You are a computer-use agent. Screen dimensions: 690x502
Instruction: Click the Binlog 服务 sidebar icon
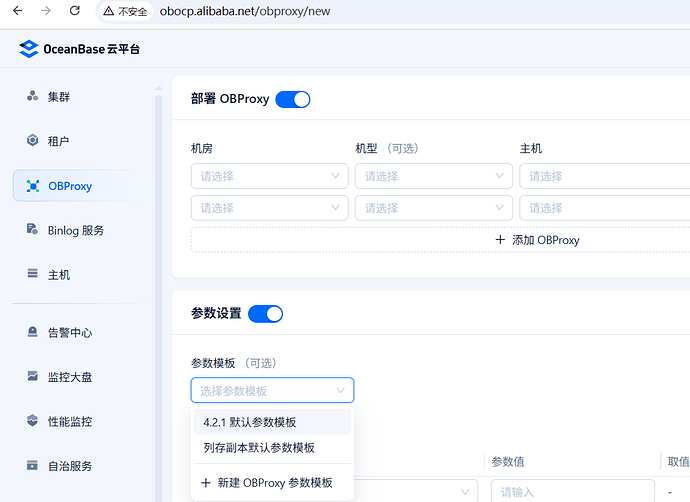(x=32, y=229)
